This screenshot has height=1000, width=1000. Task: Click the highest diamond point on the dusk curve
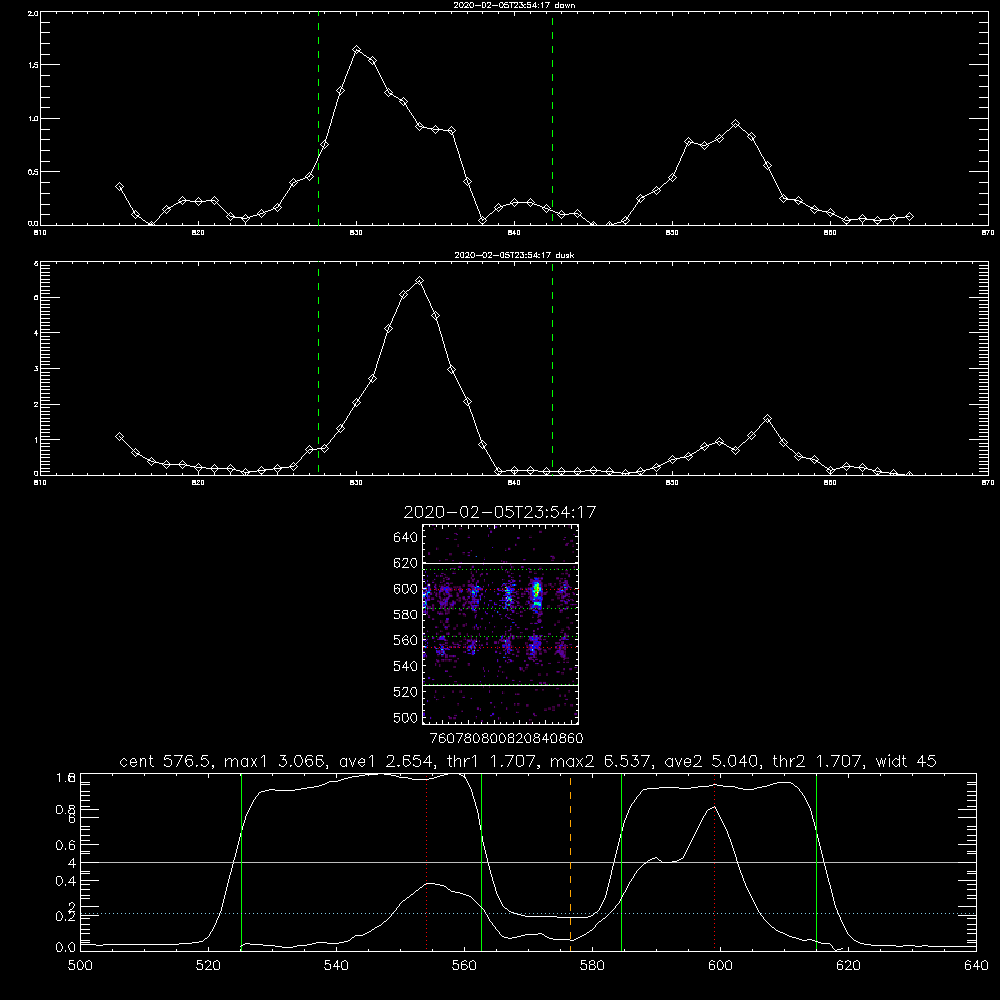click(x=419, y=281)
